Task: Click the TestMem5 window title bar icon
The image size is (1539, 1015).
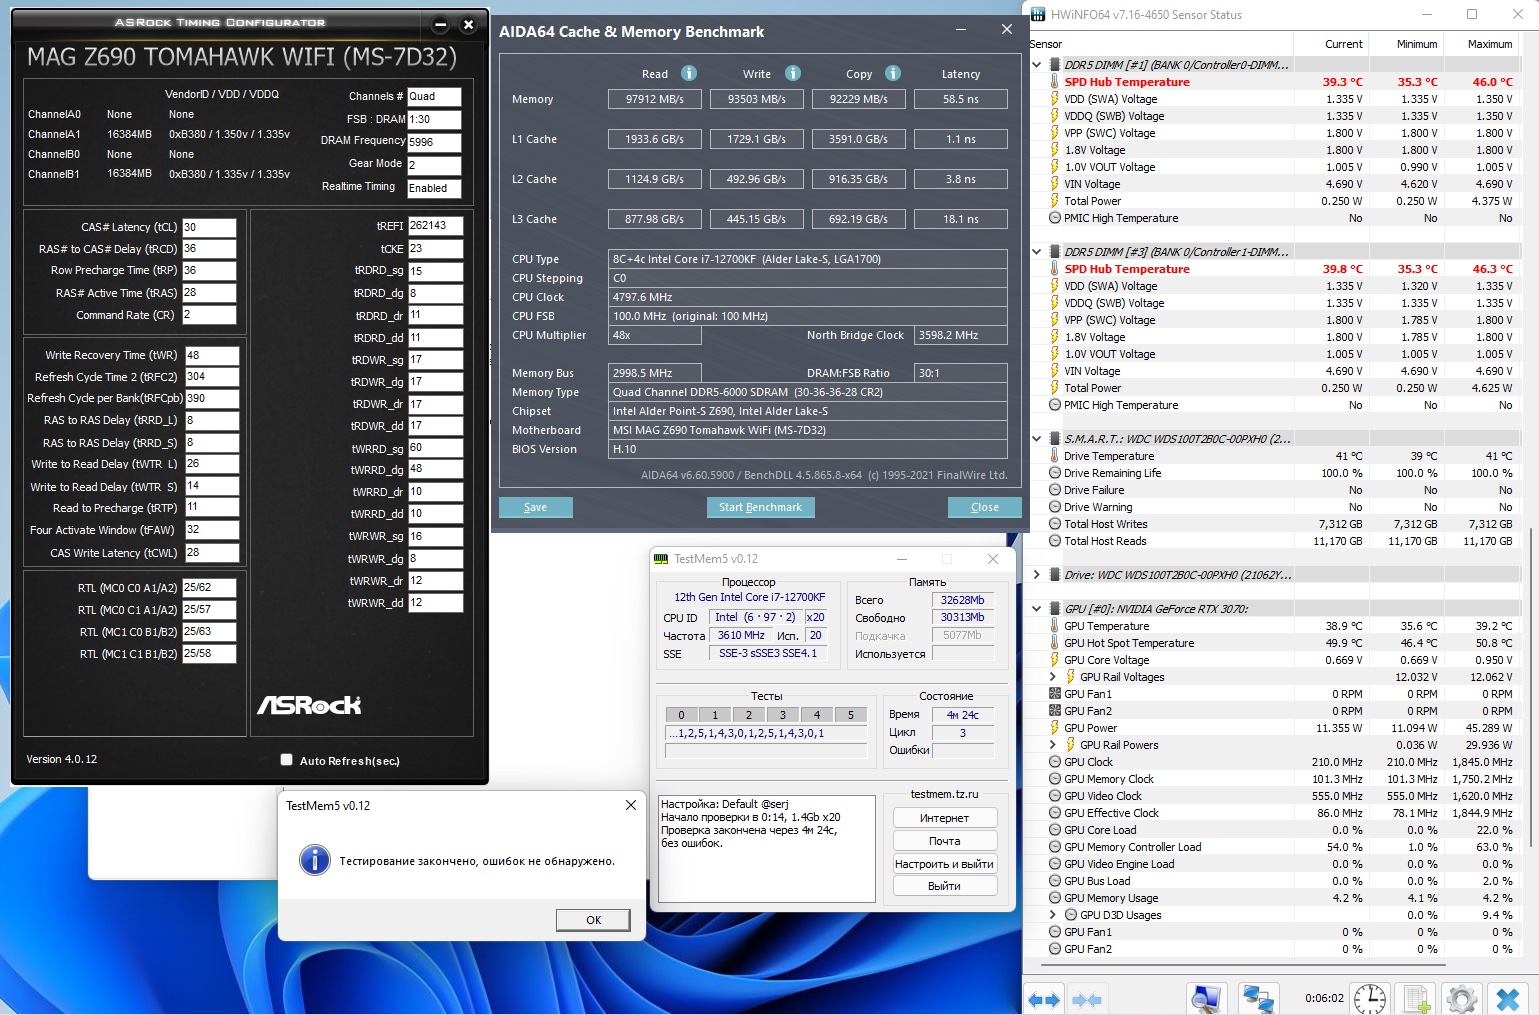Action: (661, 559)
